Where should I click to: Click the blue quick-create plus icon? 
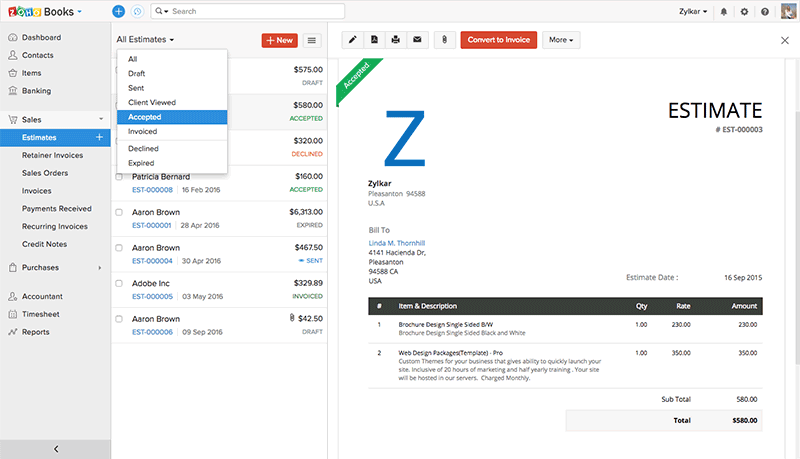118,11
